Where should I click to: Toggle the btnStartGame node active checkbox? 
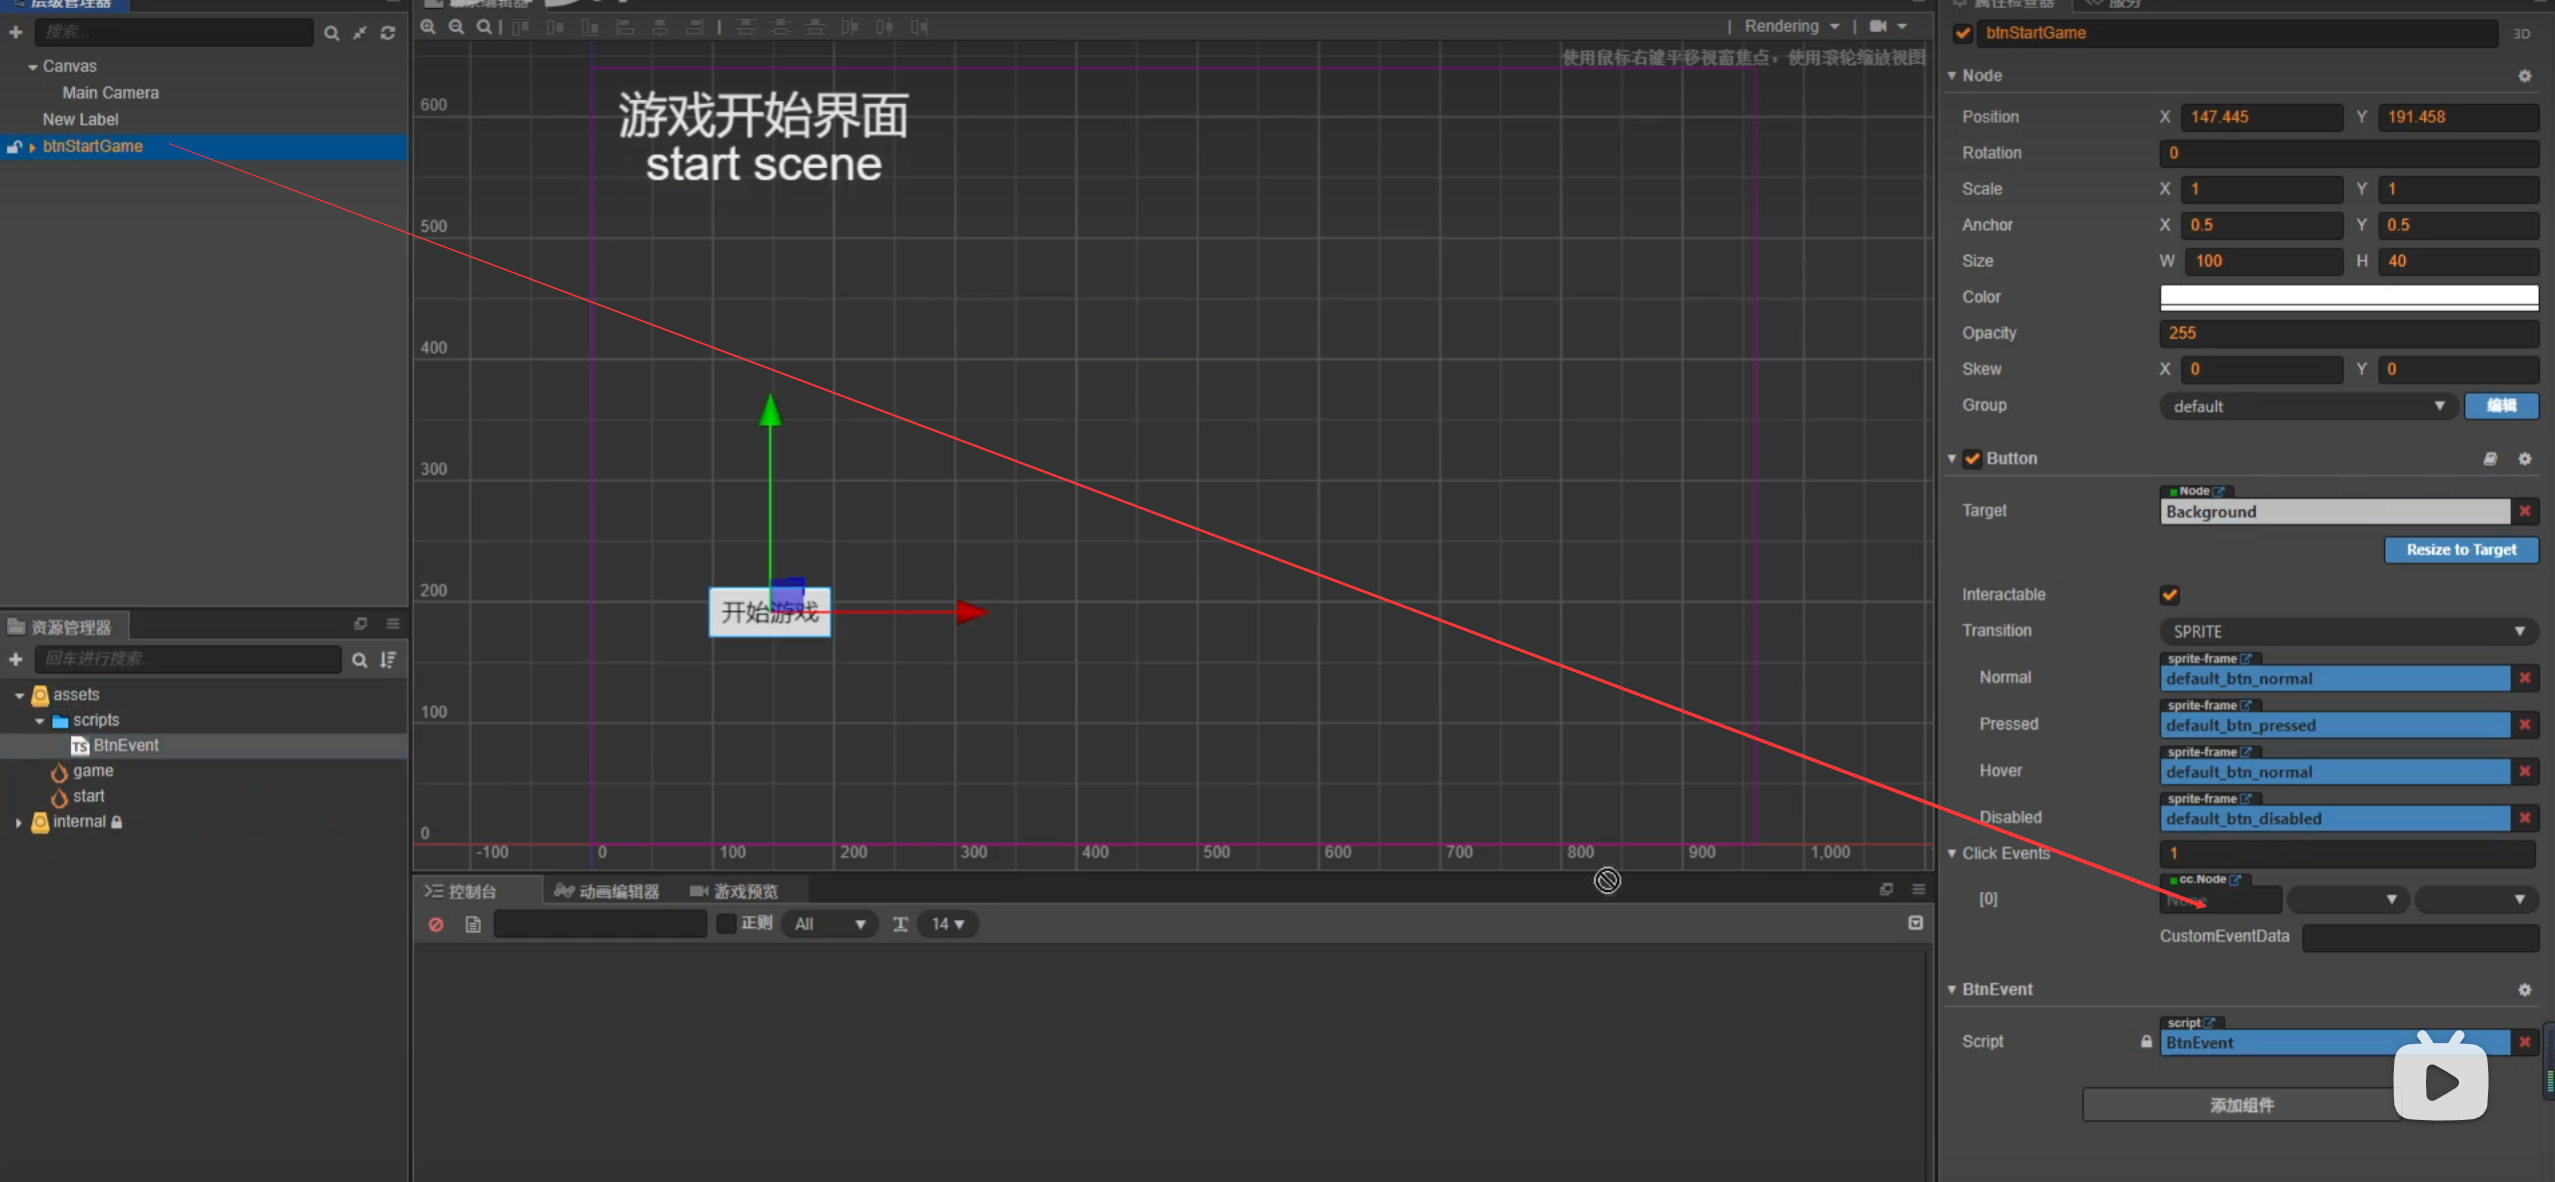[1963, 33]
